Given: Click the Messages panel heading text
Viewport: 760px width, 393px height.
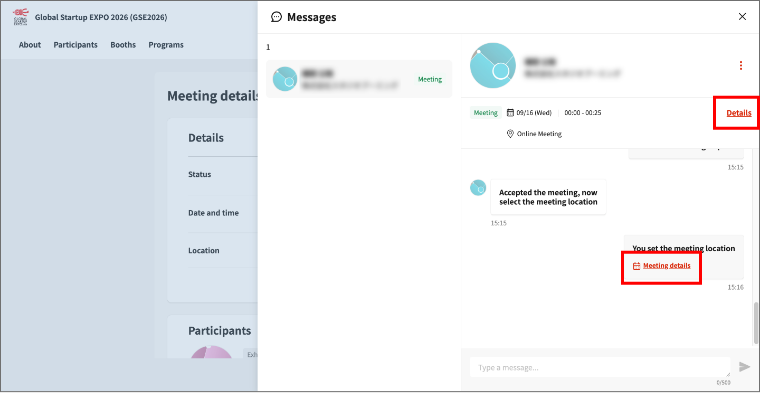Looking at the screenshot, I should [x=312, y=17].
